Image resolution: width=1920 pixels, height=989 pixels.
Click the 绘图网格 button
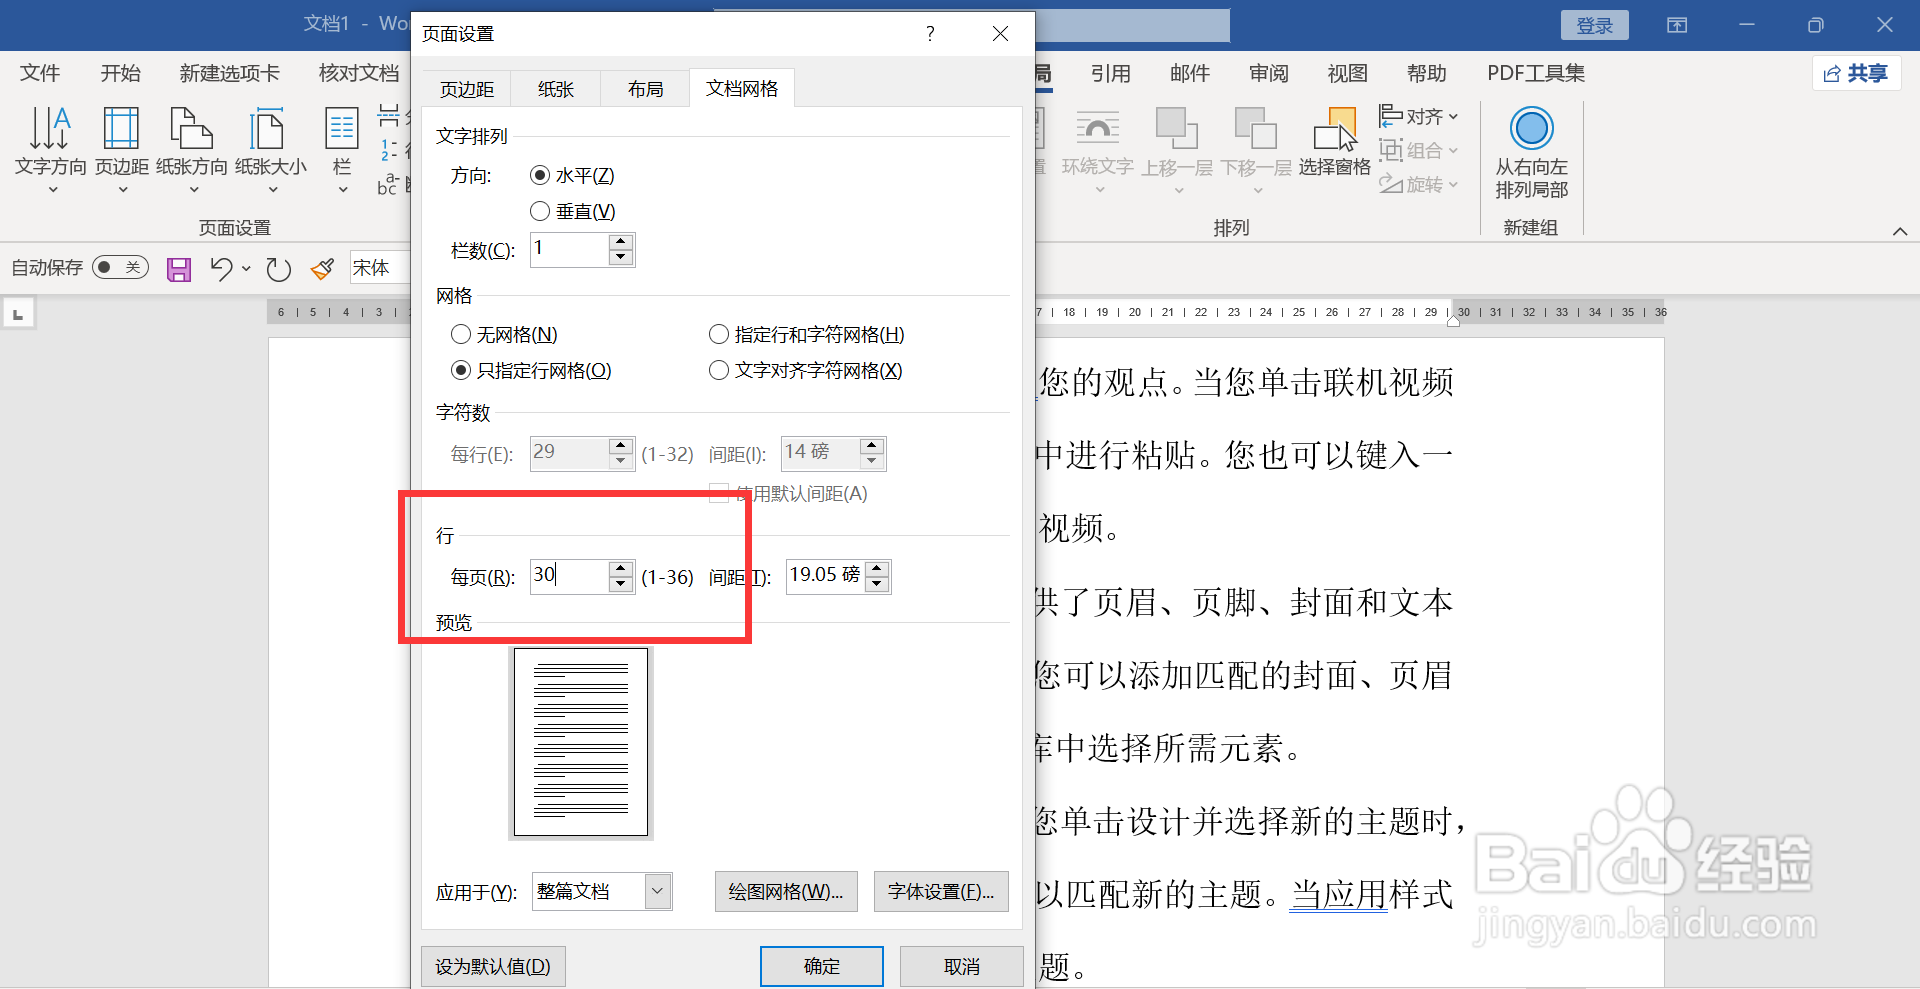coord(785,891)
